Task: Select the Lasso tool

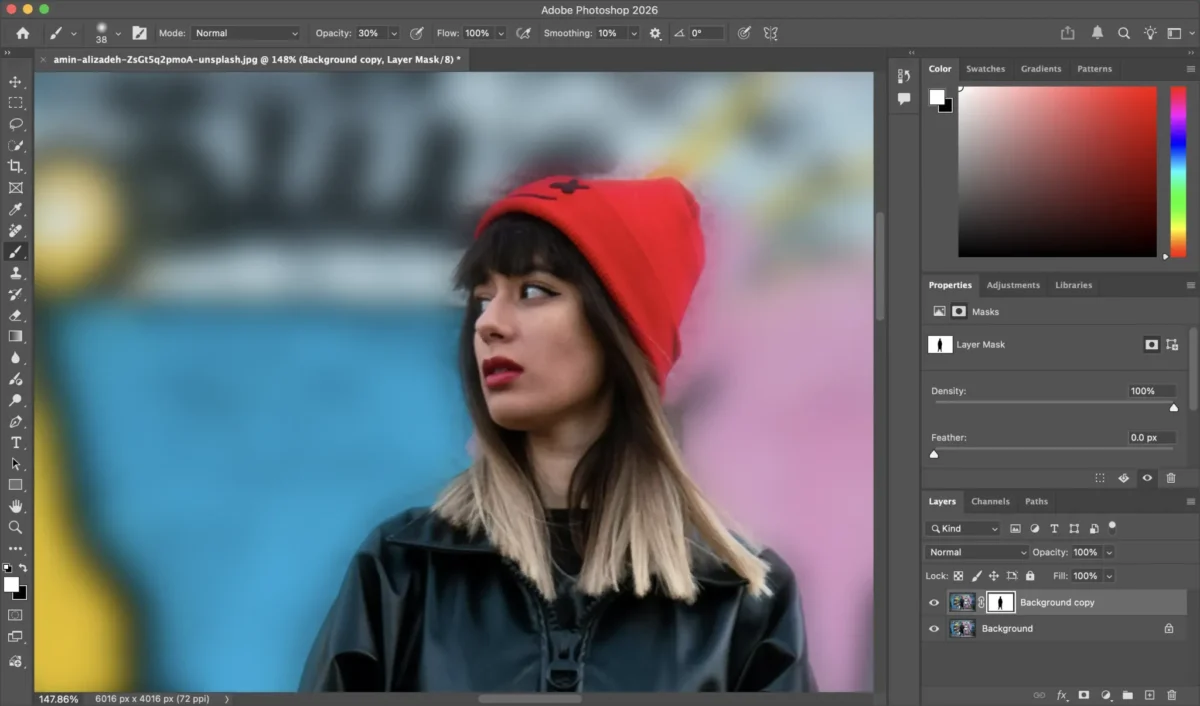Action: pyautogui.click(x=15, y=124)
